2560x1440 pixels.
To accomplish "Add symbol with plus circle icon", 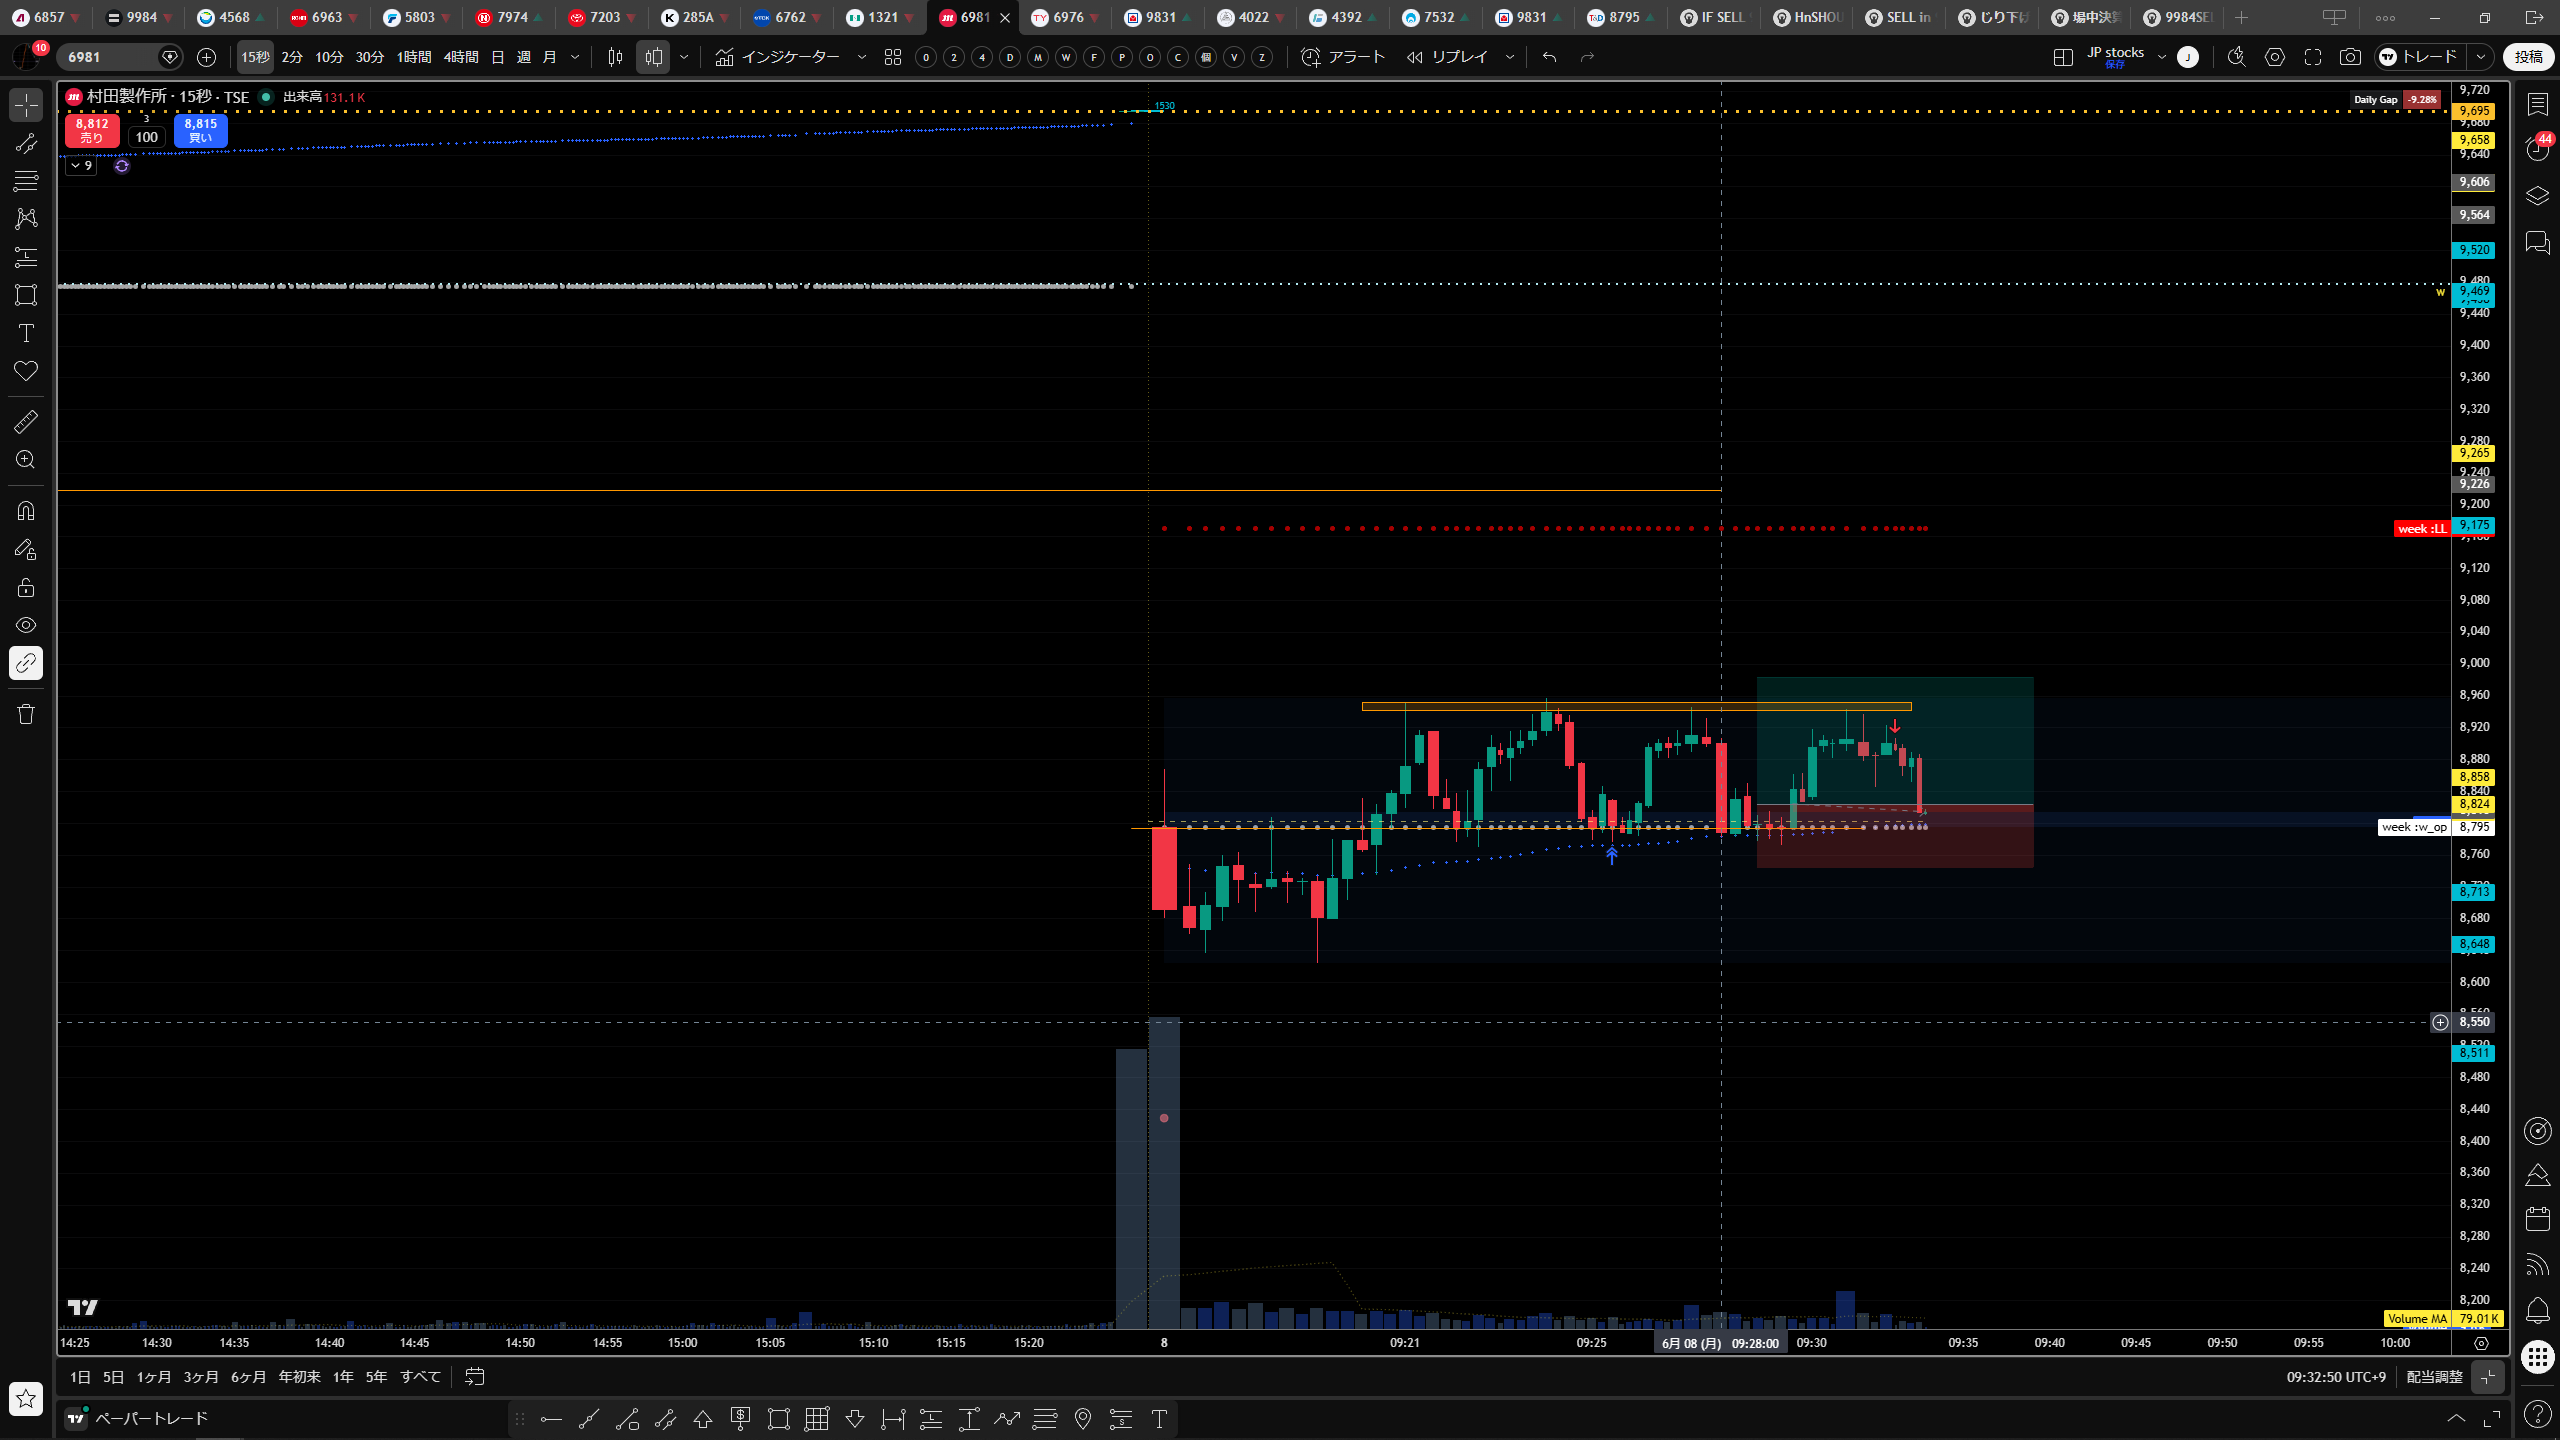I will click(206, 57).
